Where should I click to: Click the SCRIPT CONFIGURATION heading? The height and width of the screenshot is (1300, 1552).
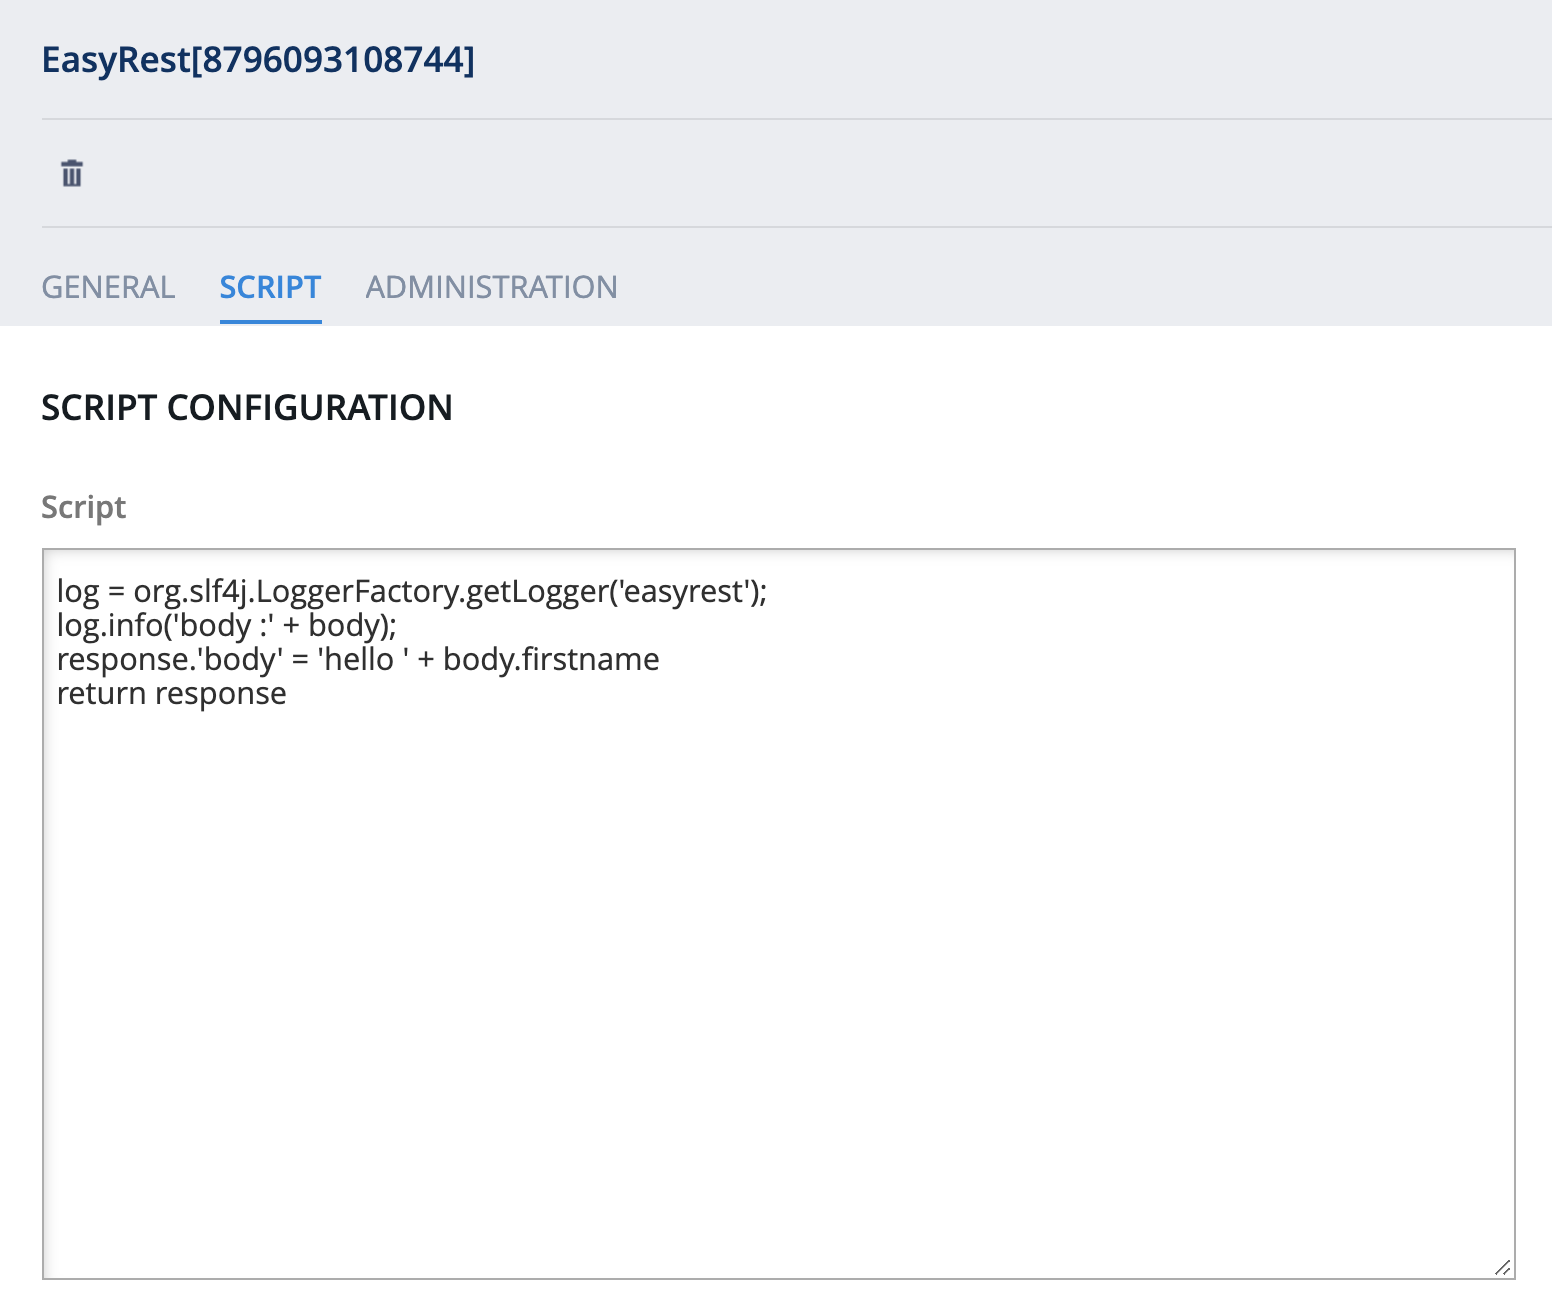(x=247, y=408)
